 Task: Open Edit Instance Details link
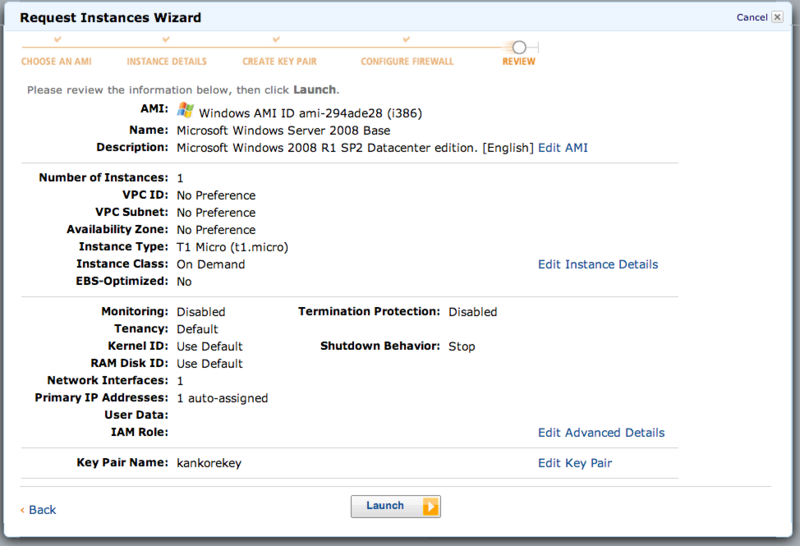click(598, 264)
